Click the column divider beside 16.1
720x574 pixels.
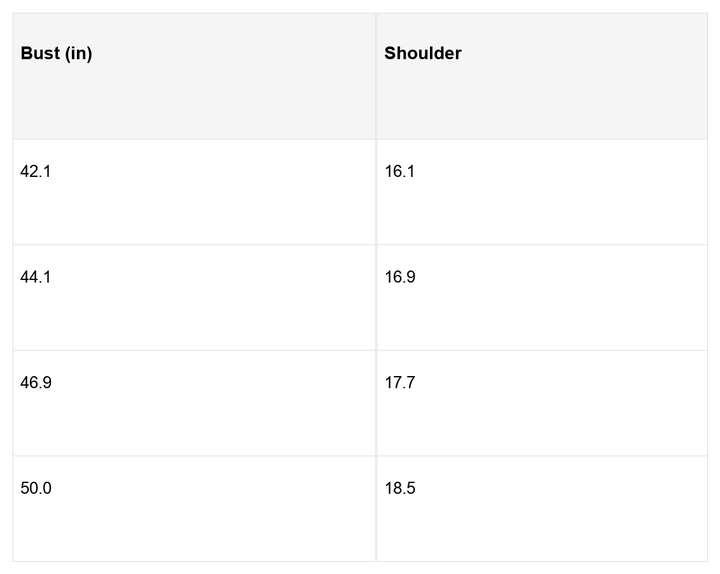[376, 192]
